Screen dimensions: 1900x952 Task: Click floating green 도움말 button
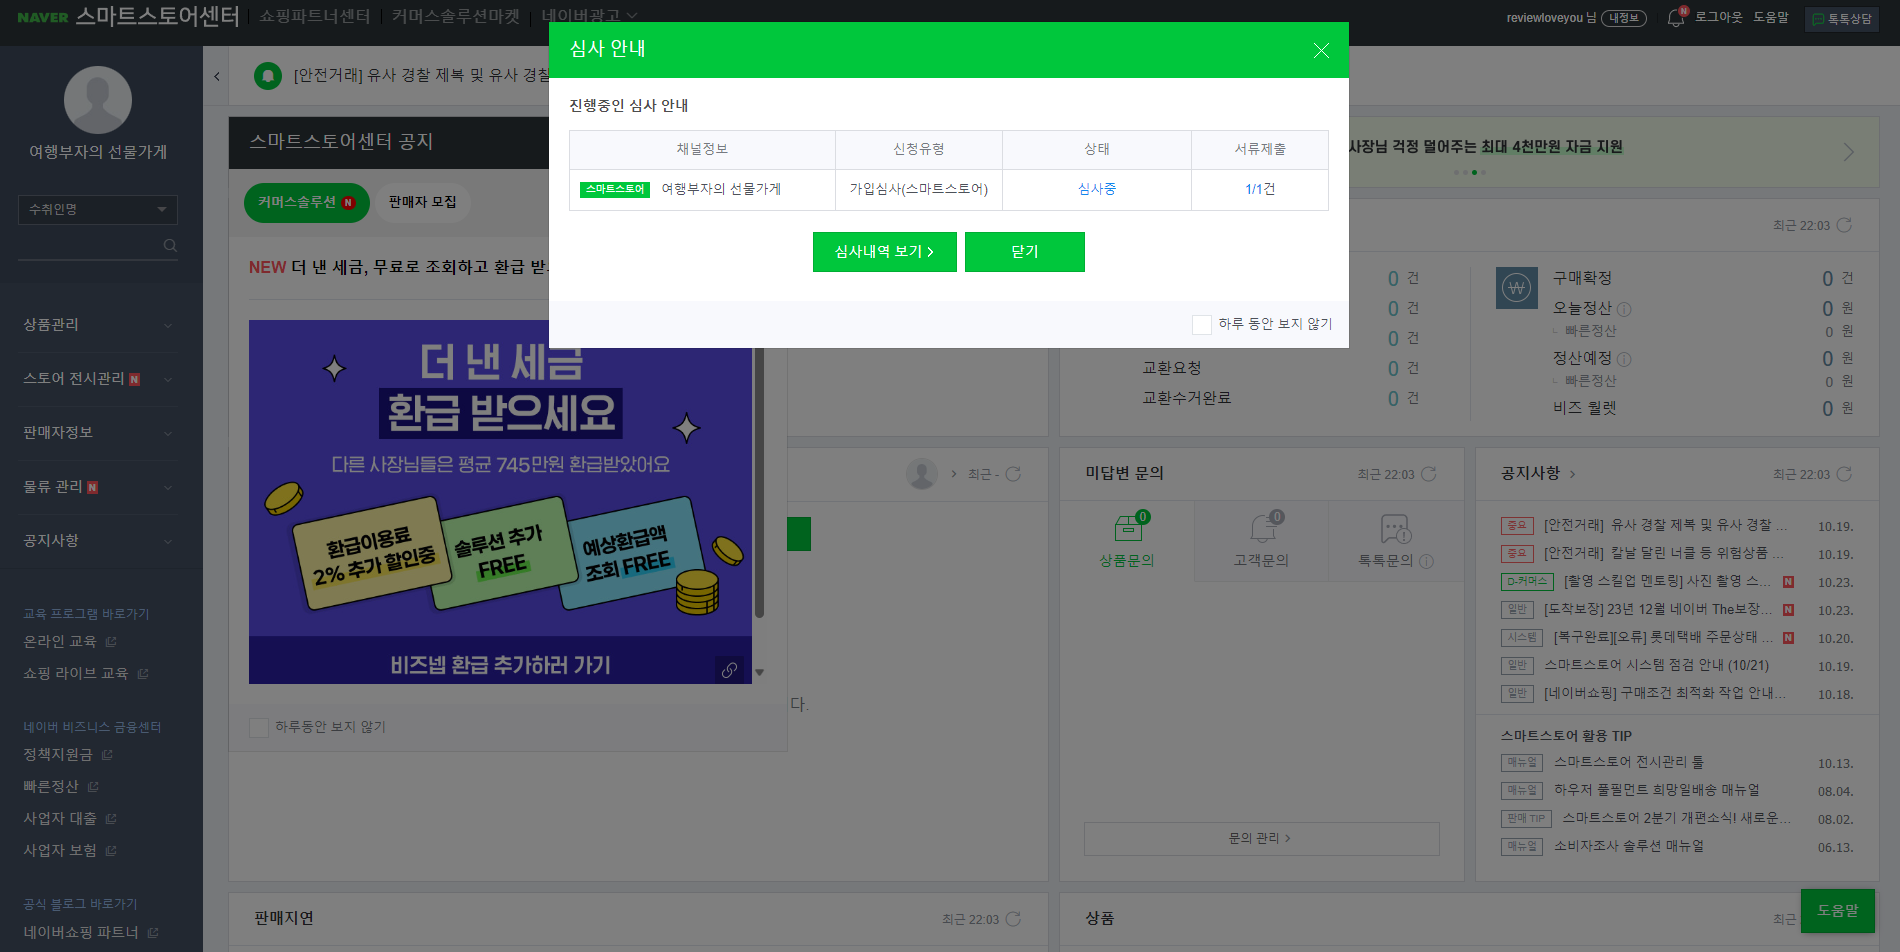[x=1837, y=911]
